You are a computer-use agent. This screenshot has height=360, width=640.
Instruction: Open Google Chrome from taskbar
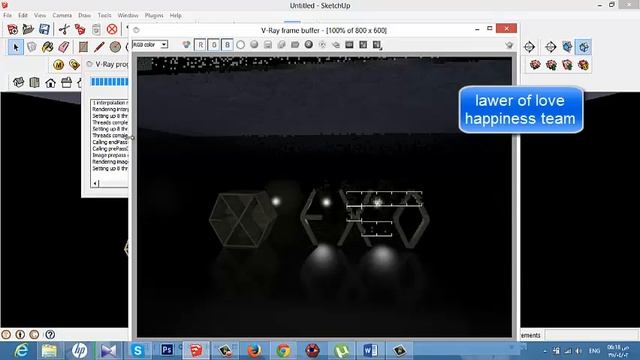click(283, 350)
